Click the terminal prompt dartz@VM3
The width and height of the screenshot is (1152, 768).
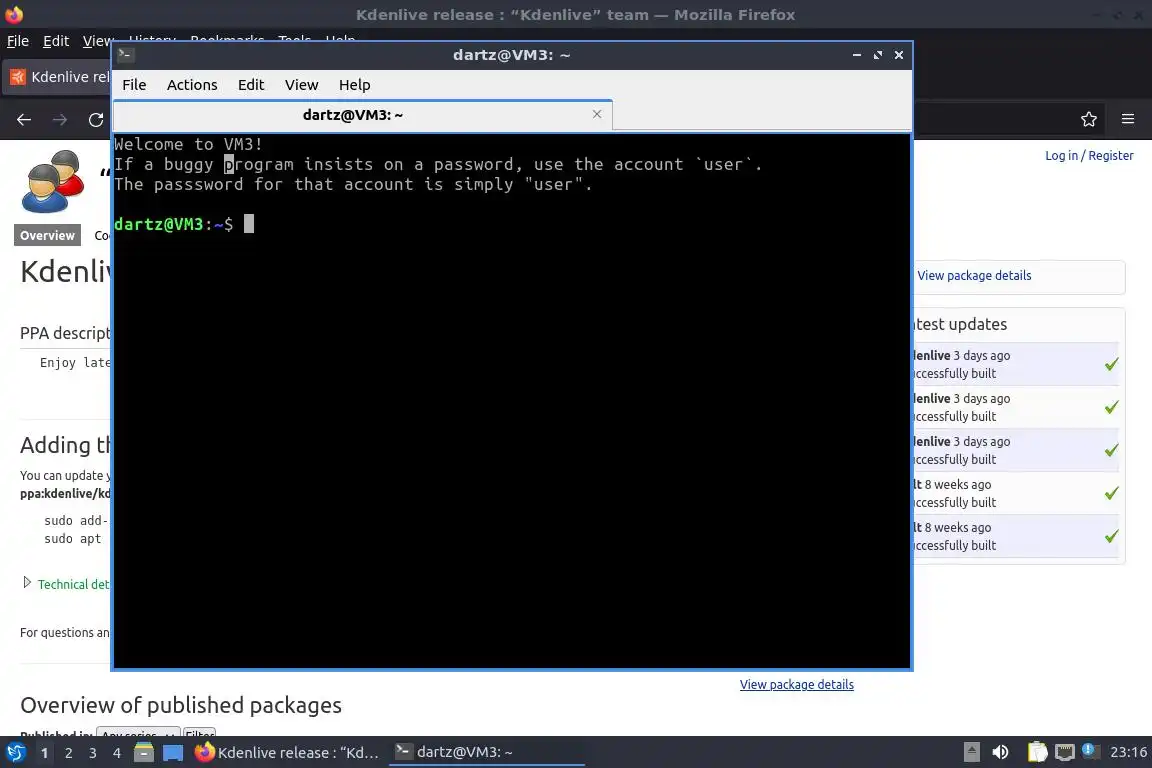(x=158, y=224)
